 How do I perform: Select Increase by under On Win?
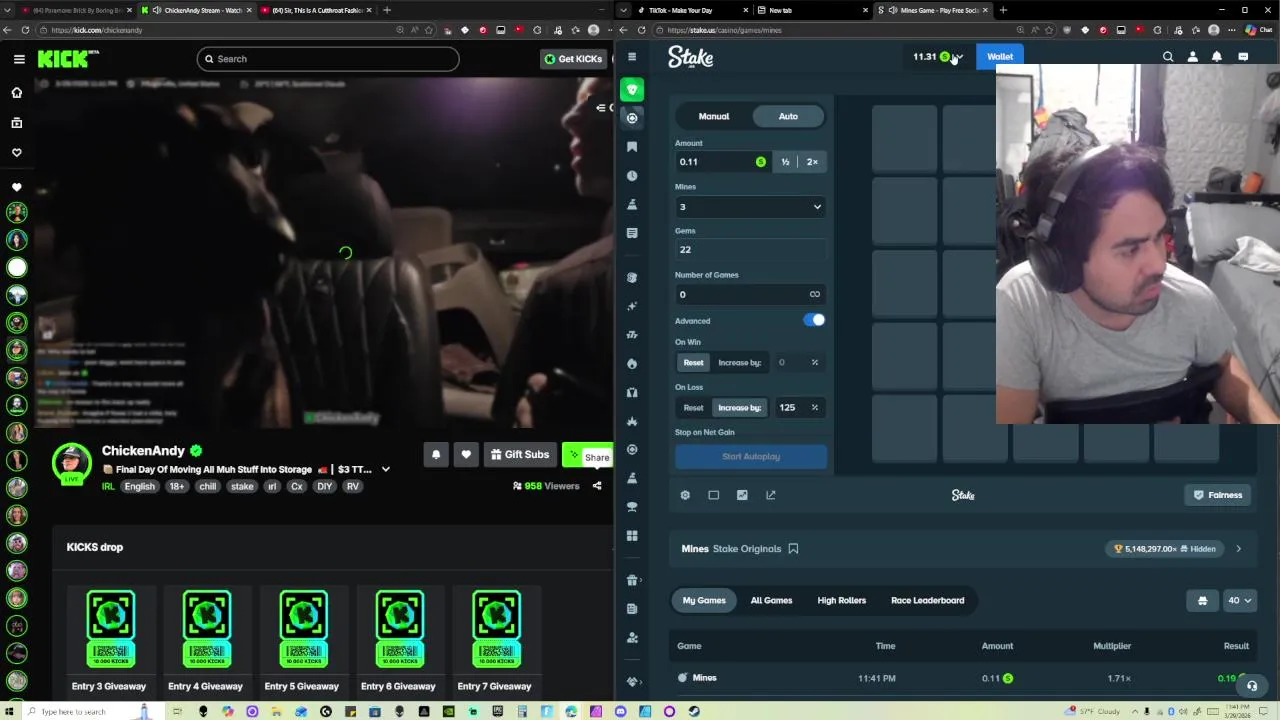[740, 363]
